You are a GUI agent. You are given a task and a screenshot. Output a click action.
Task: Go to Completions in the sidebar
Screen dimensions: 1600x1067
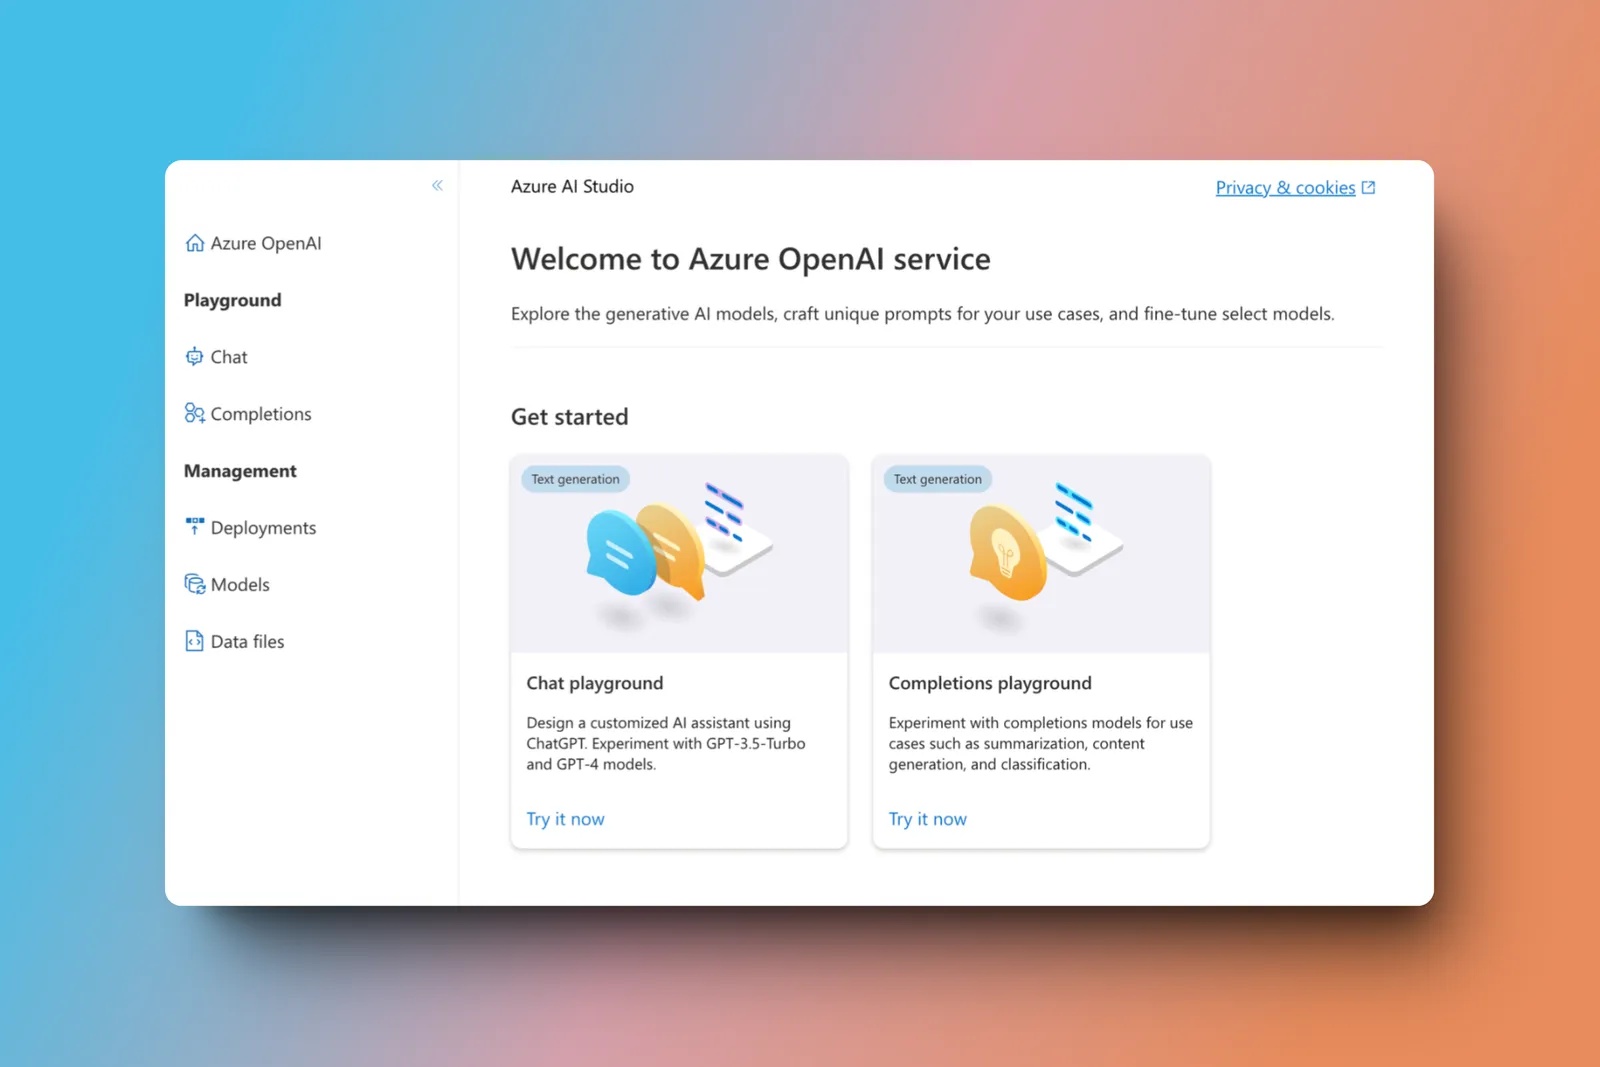pos(261,414)
